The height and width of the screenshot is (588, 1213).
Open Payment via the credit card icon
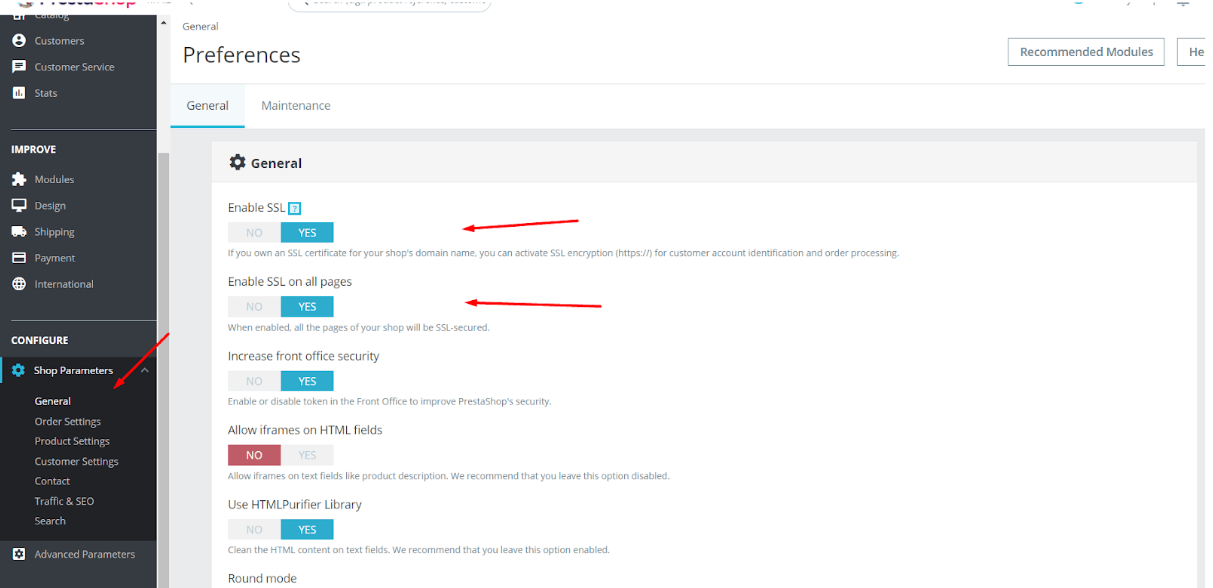click(x=18, y=257)
